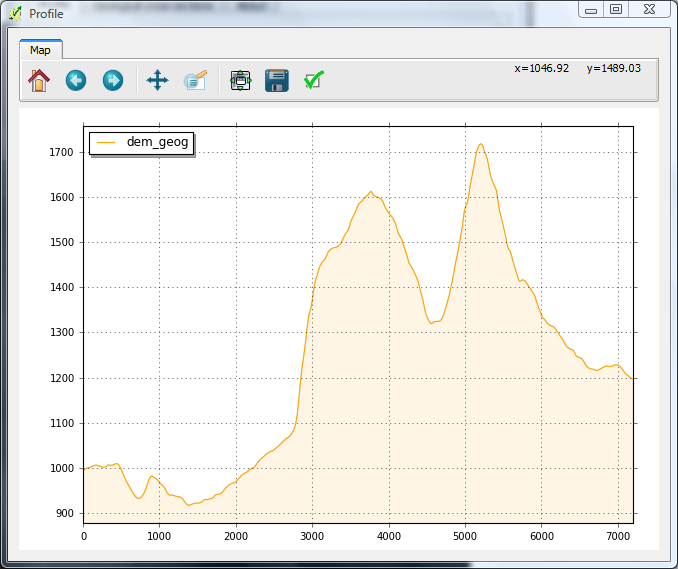The height and width of the screenshot is (569, 678).
Task: Click x-axis label 2000
Action: 236,536
